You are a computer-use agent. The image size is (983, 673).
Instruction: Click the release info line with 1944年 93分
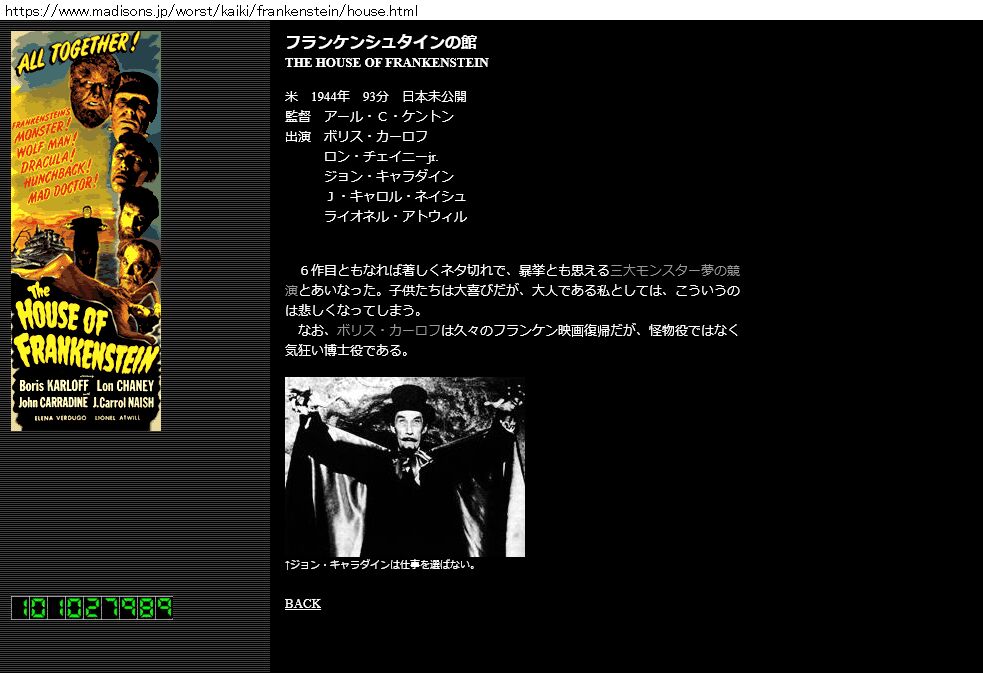[x=375, y=97]
